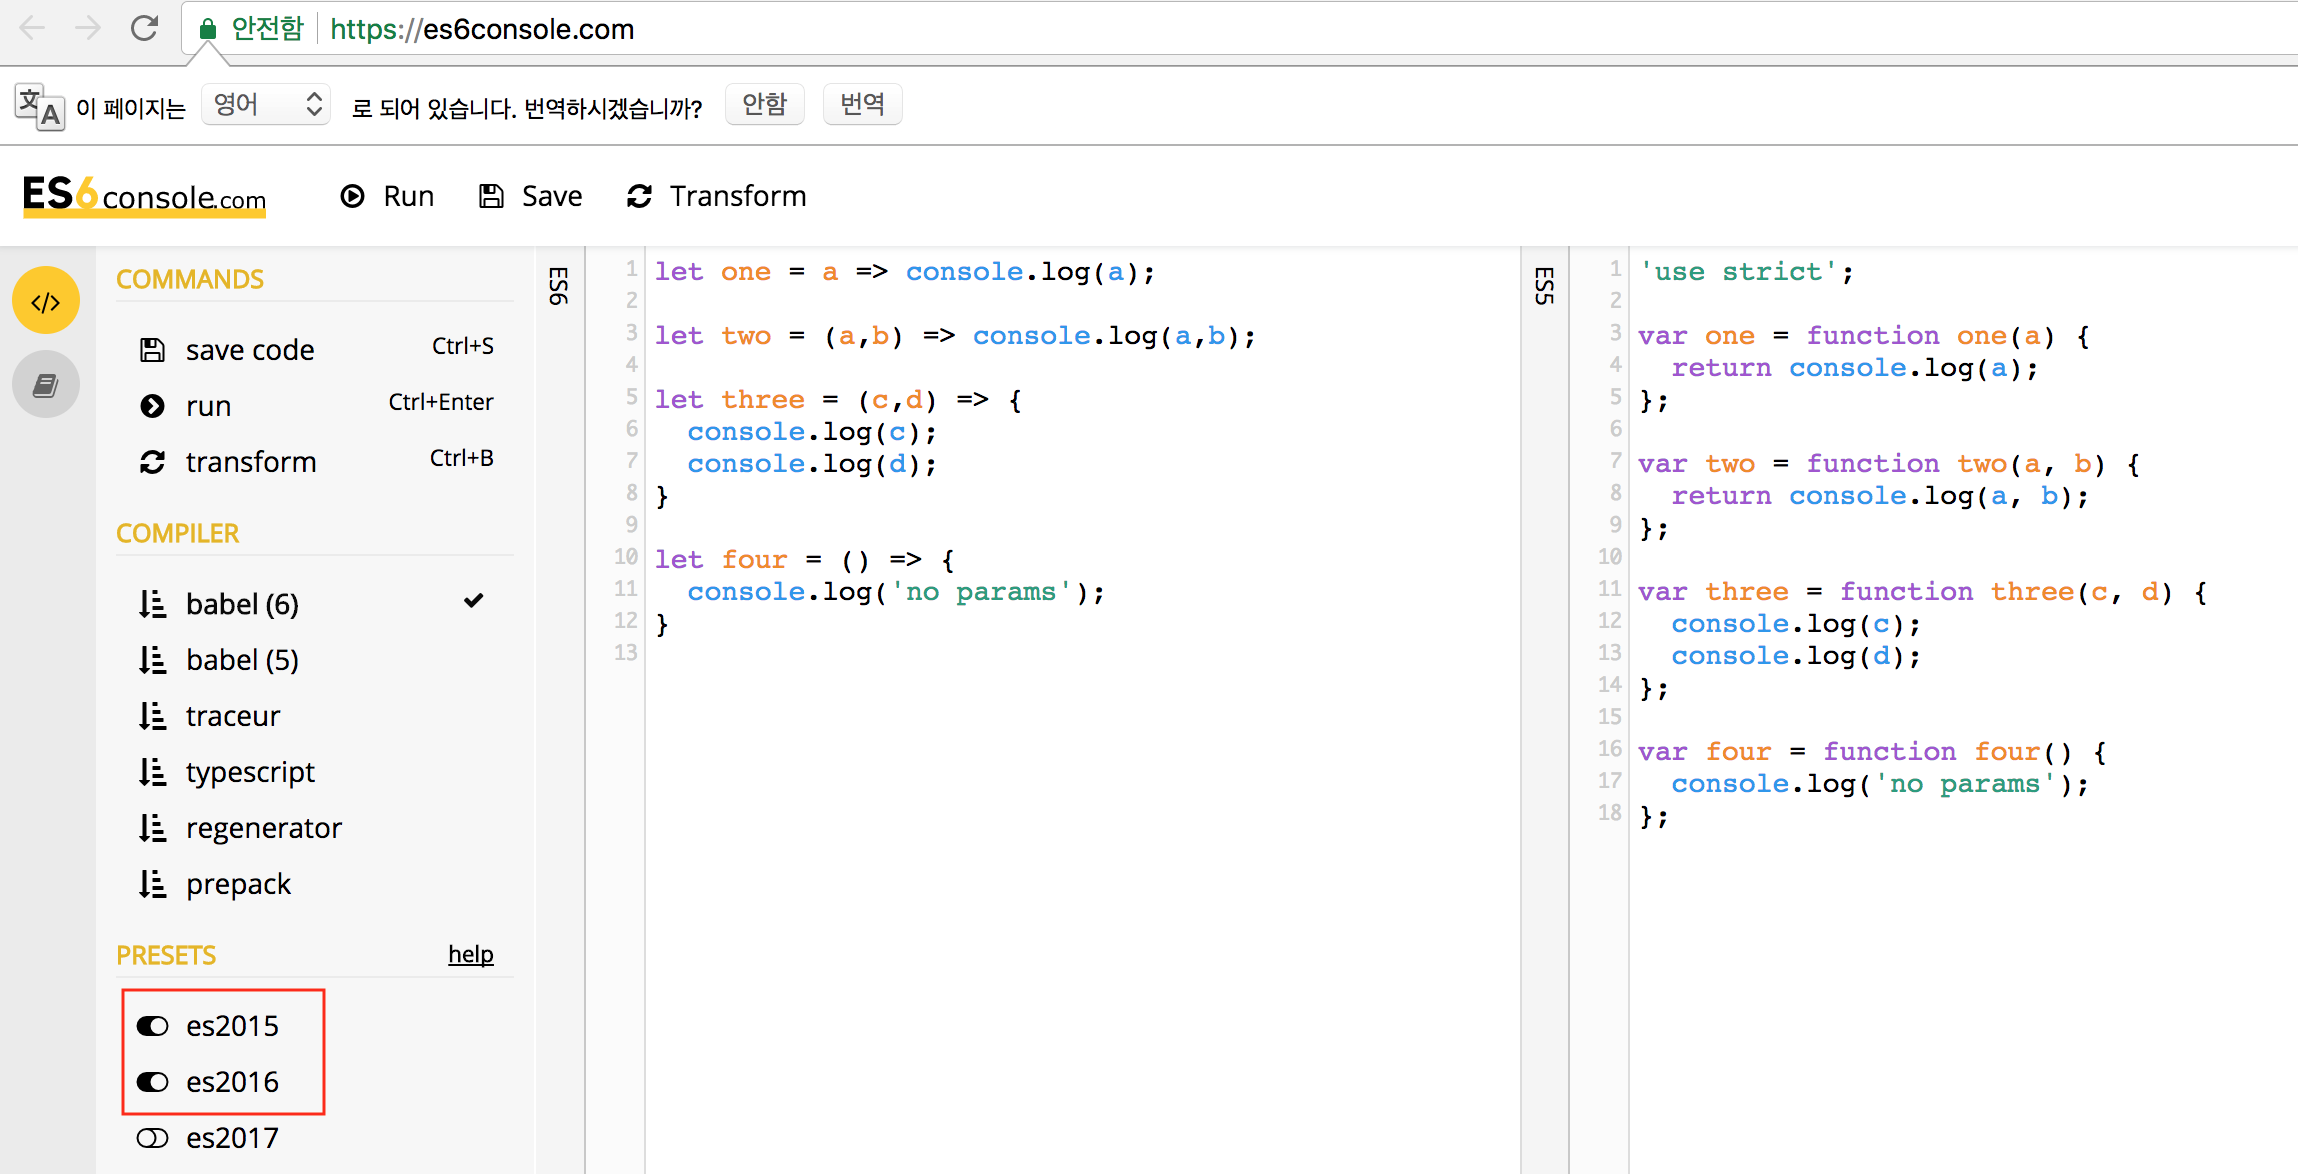Click the browser forward arrow
This screenshot has height=1174, width=2298.
[88, 28]
